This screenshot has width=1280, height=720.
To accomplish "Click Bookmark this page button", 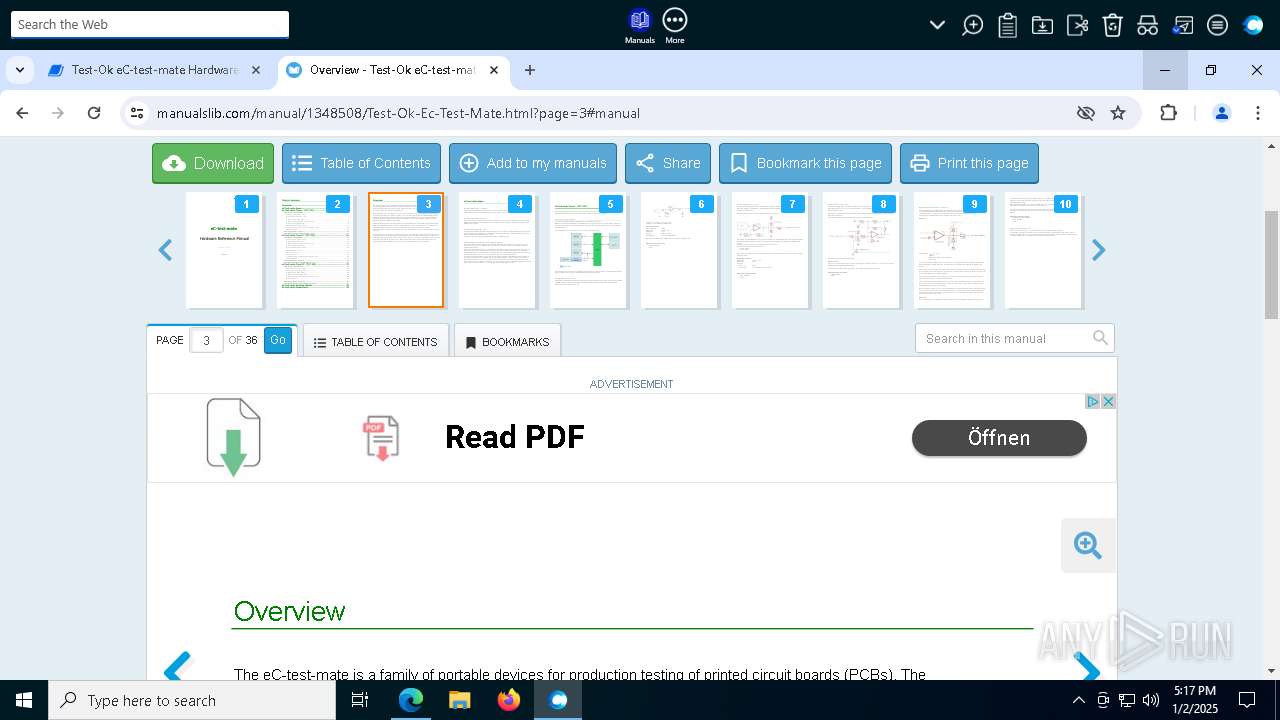I will [805, 163].
